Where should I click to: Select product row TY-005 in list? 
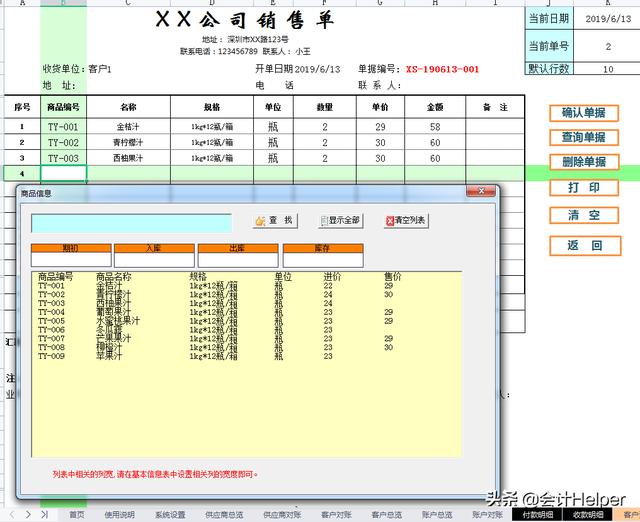pos(246,321)
